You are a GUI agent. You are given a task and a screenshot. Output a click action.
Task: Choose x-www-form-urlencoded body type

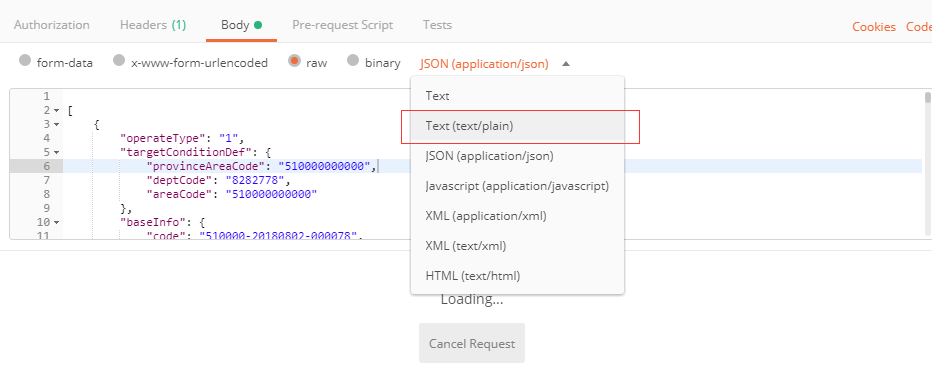tap(119, 60)
